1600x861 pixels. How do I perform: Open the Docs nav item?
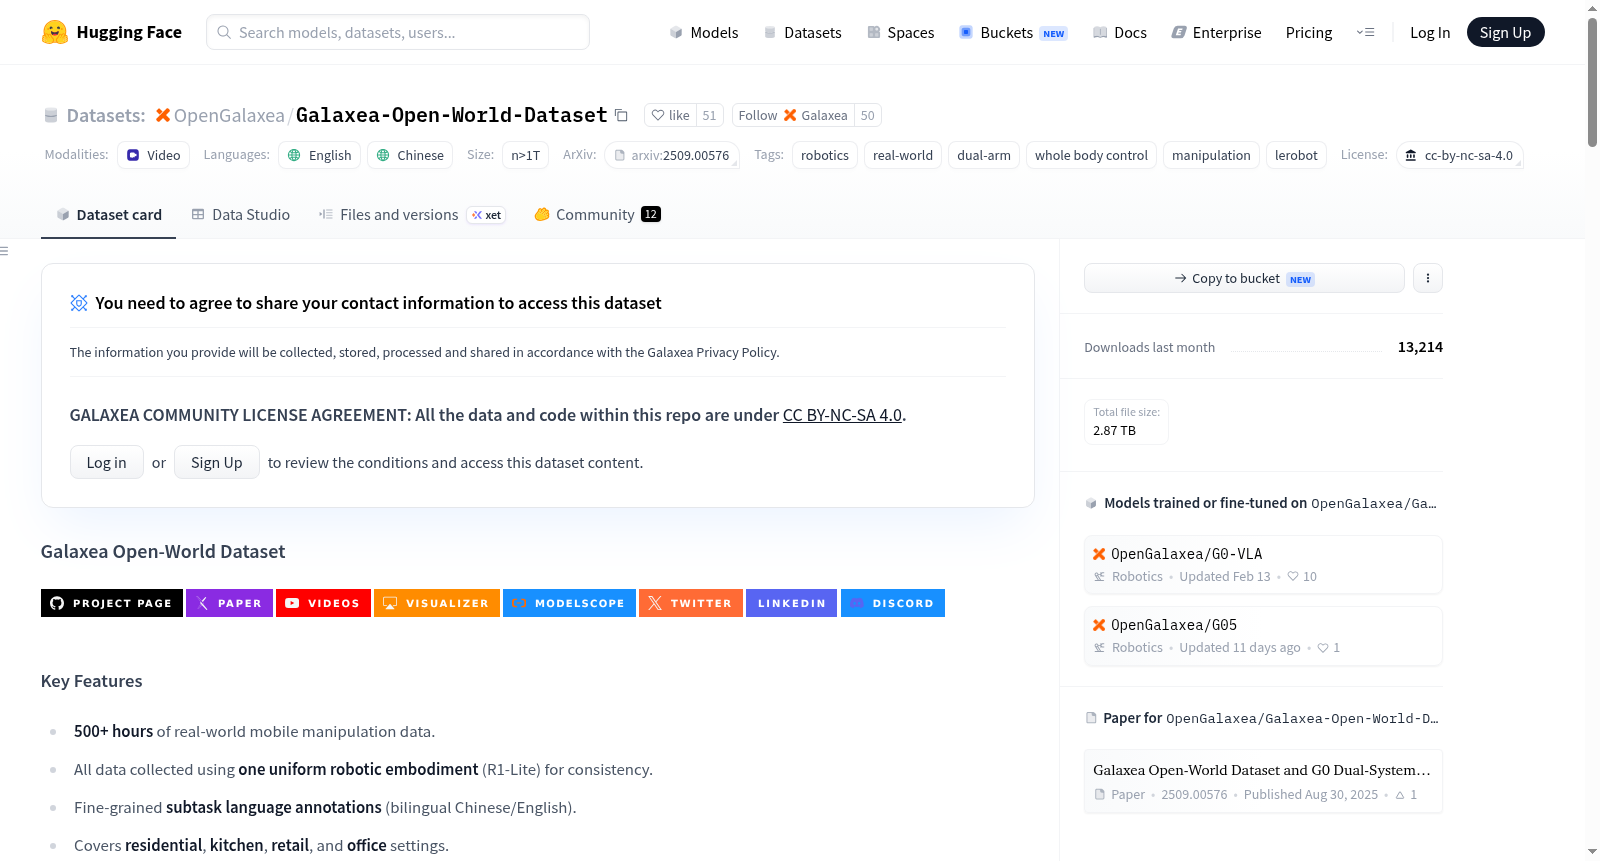point(1119,33)
